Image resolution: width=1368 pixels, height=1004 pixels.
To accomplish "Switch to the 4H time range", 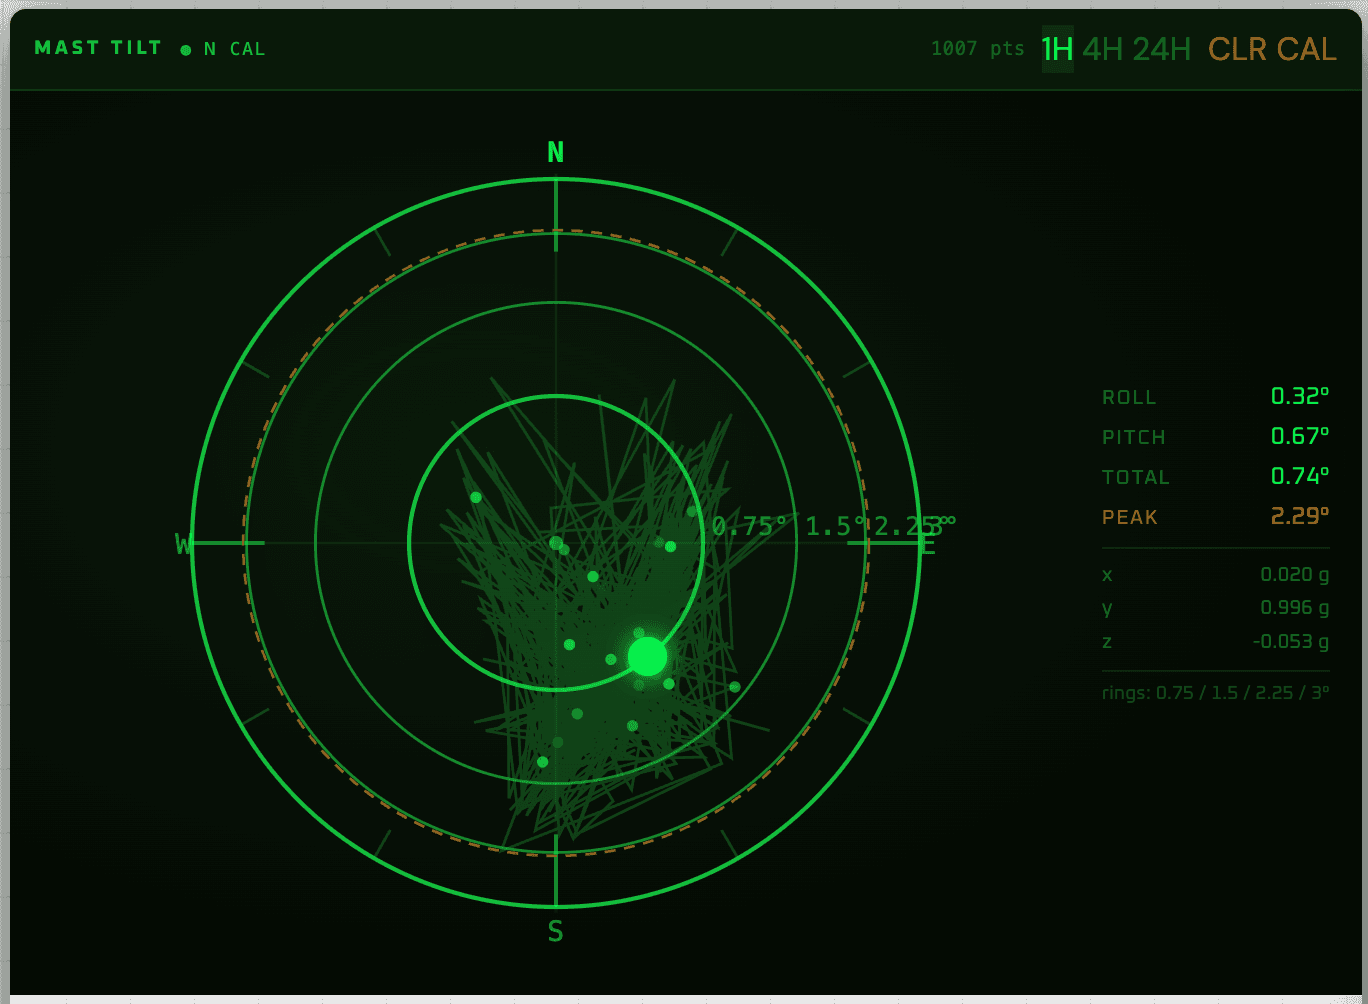I will [1103, 49].
